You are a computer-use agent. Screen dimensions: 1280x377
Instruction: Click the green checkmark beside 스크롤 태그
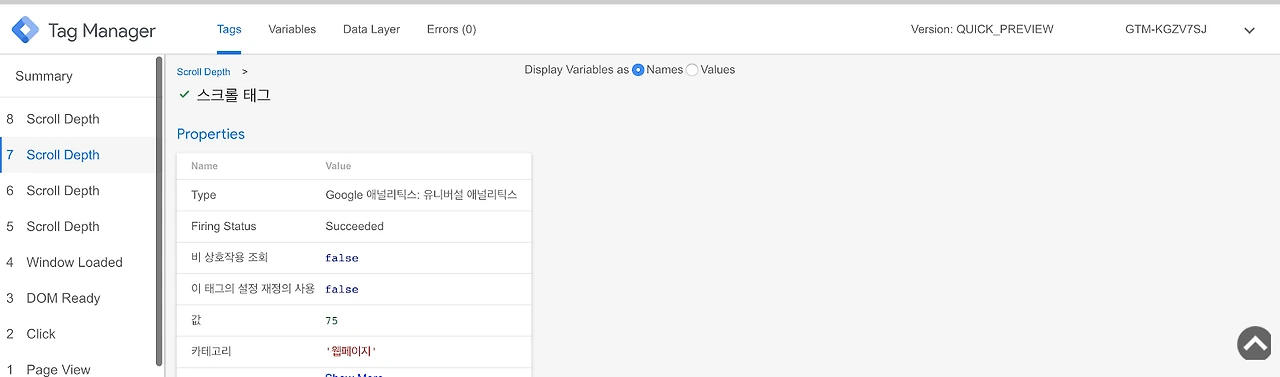click(184, 95)
